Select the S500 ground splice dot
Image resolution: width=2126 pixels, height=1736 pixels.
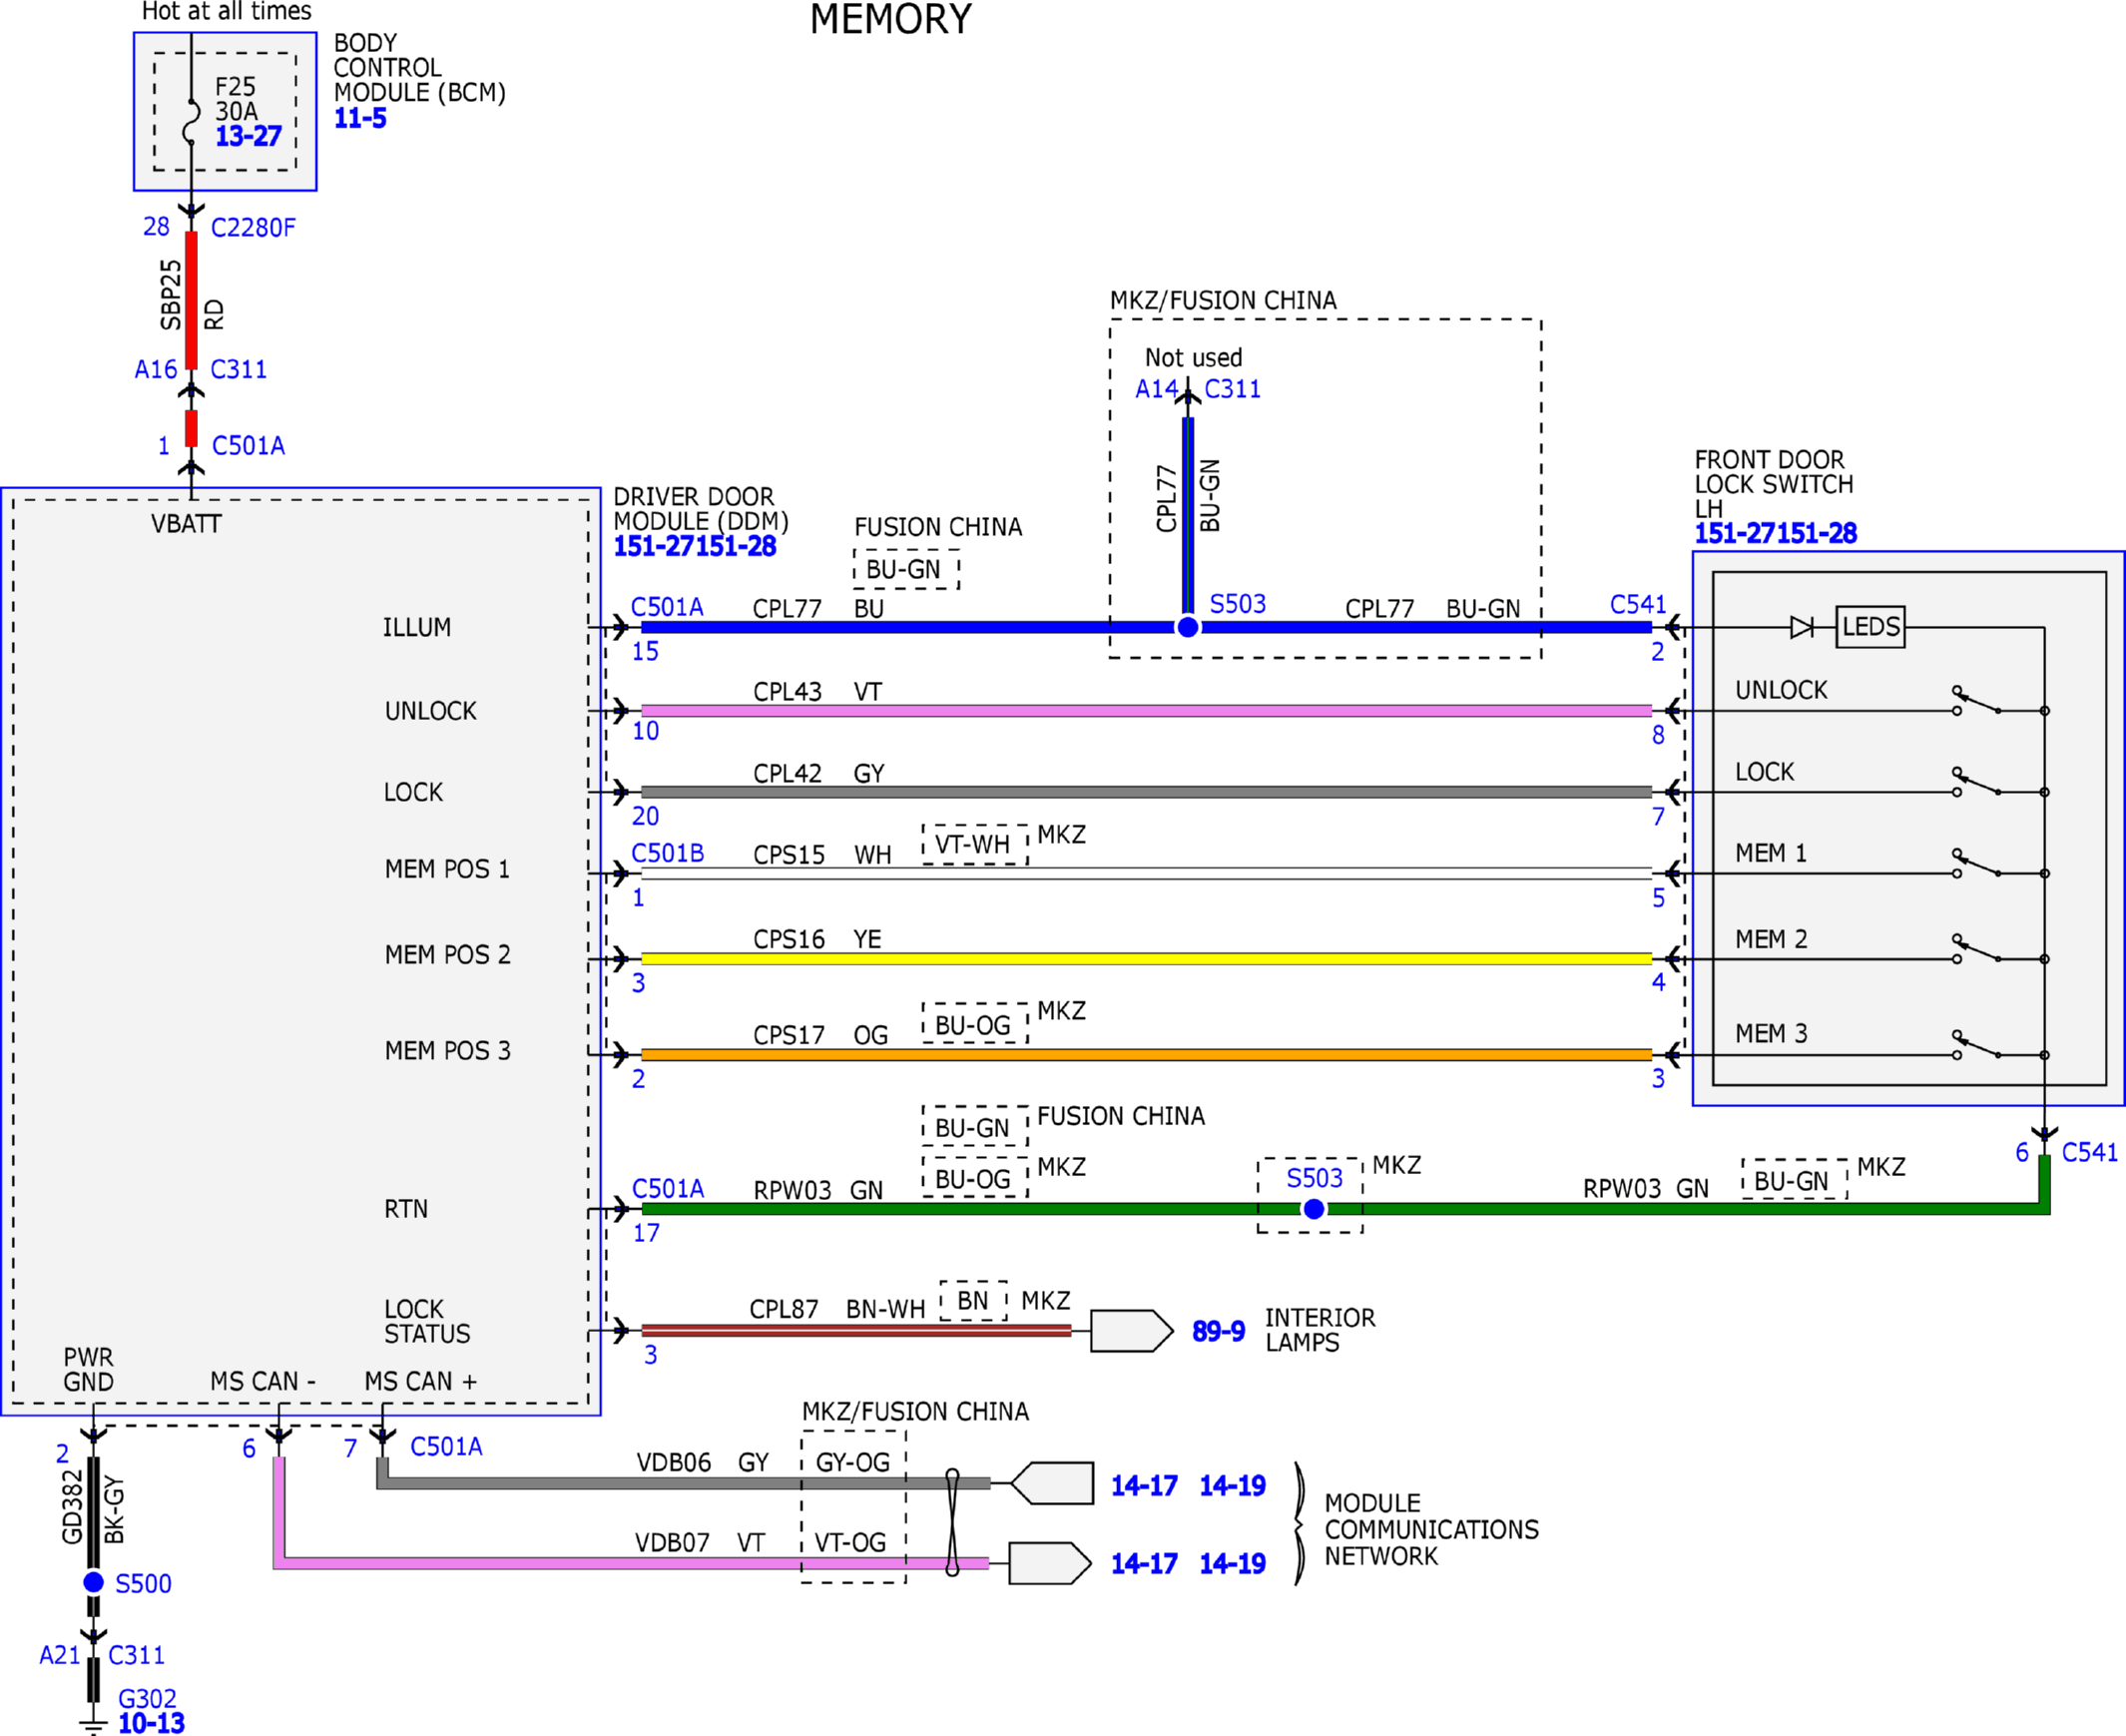tap(93, 1582)
